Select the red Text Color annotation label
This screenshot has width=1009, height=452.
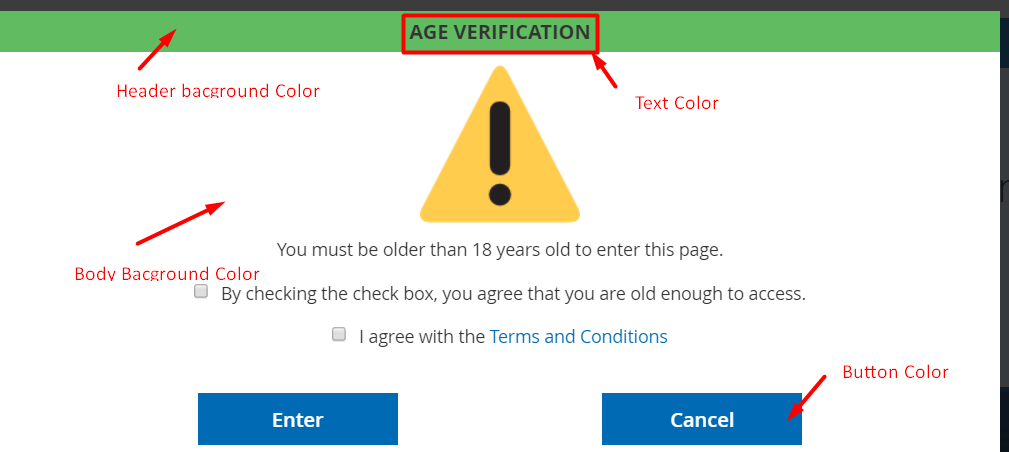(x=677, y=103)
